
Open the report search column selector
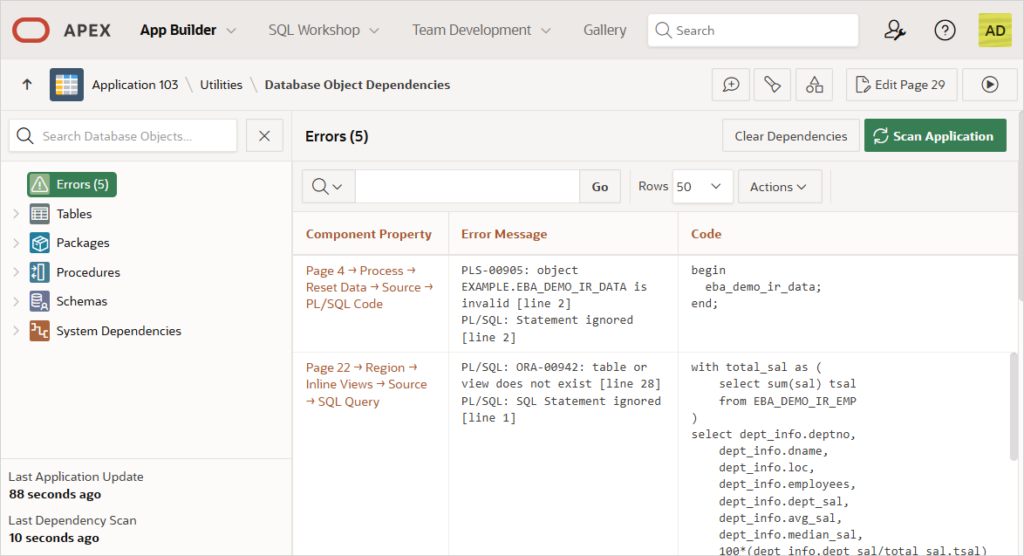(328, 187)
